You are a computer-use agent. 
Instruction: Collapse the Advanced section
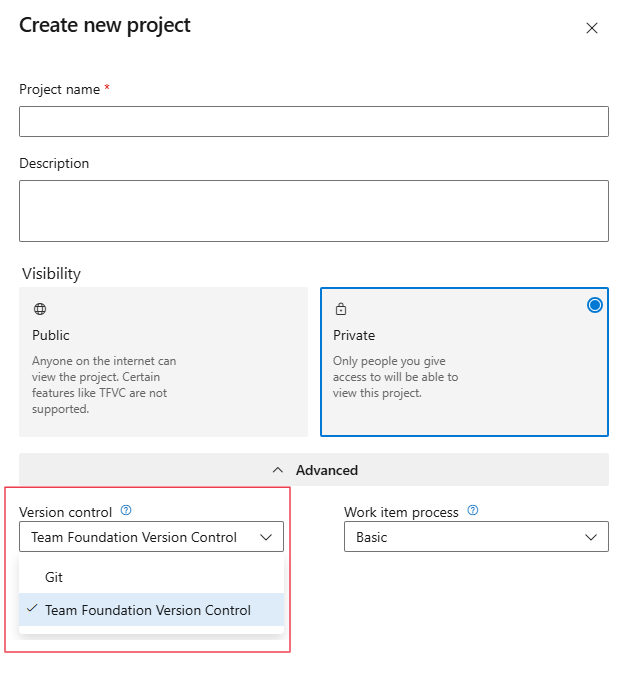(x=314, y=470)
